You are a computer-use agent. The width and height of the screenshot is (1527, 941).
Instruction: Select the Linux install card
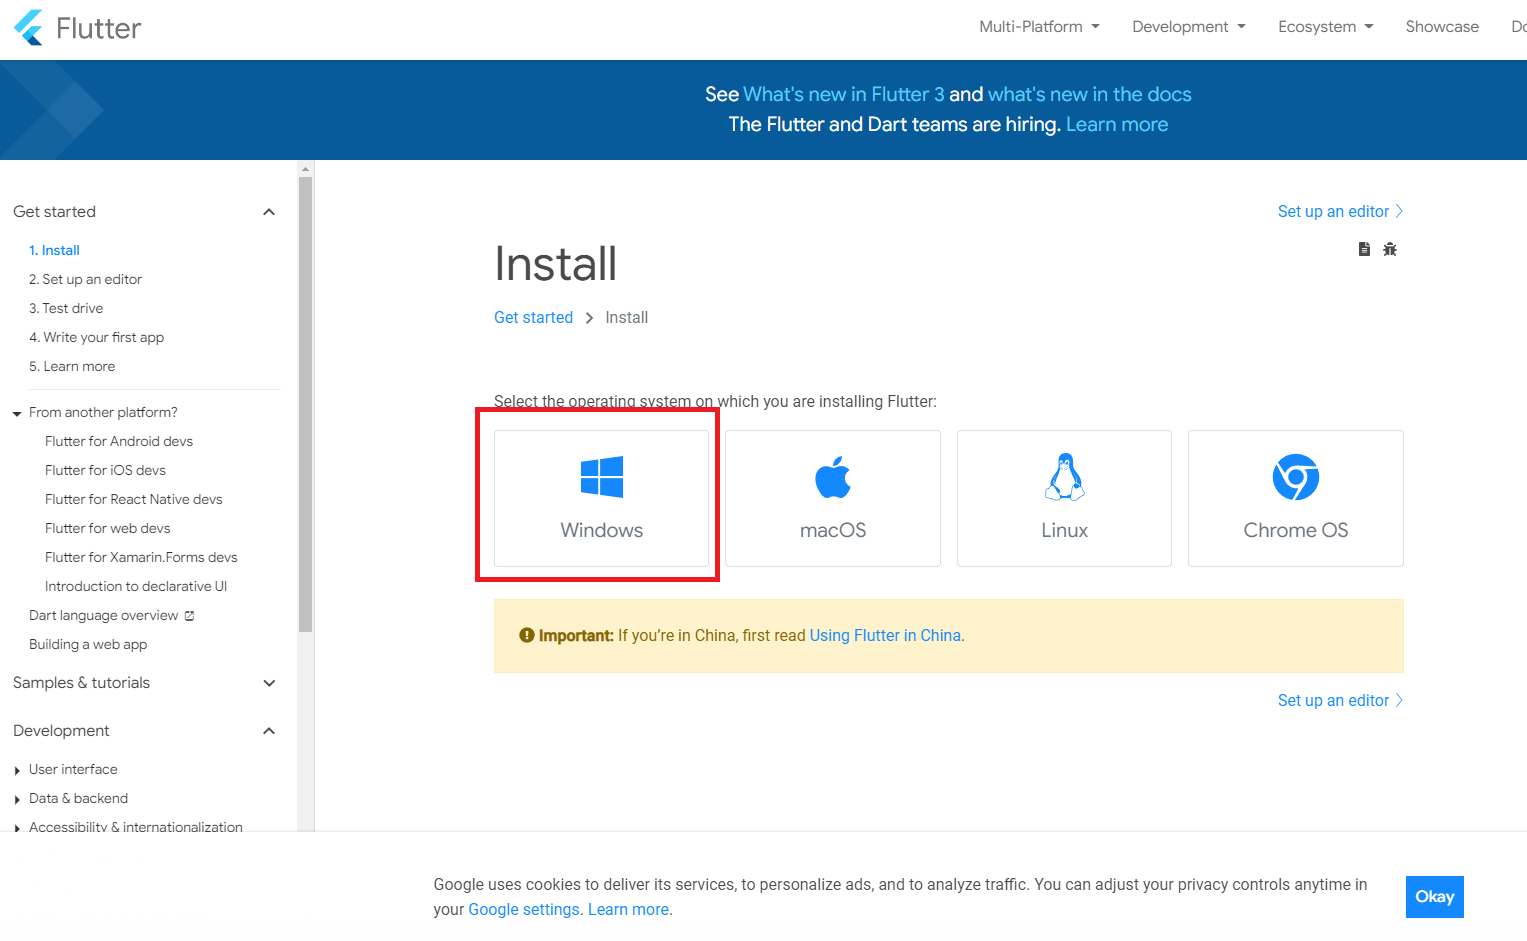click(1064, 498)
